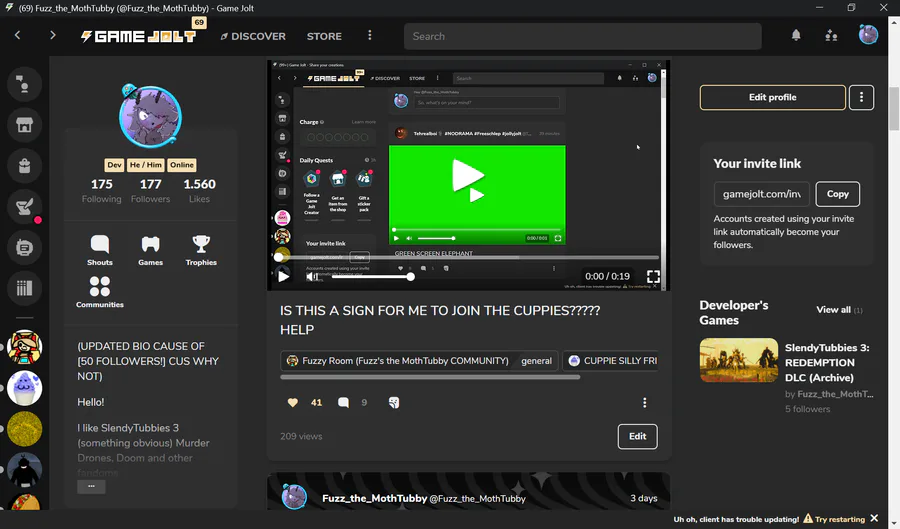Copy the invite link

(x=837, y=194)
